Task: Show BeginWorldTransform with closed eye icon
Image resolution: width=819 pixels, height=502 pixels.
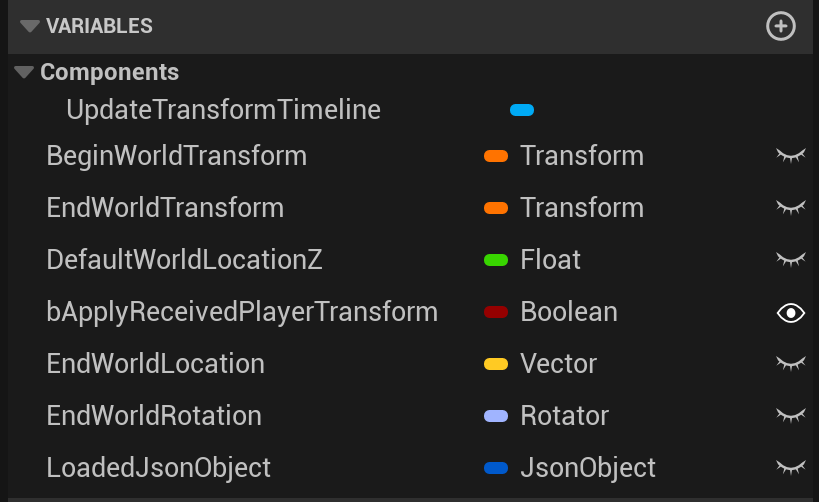Action: [790, 156]
